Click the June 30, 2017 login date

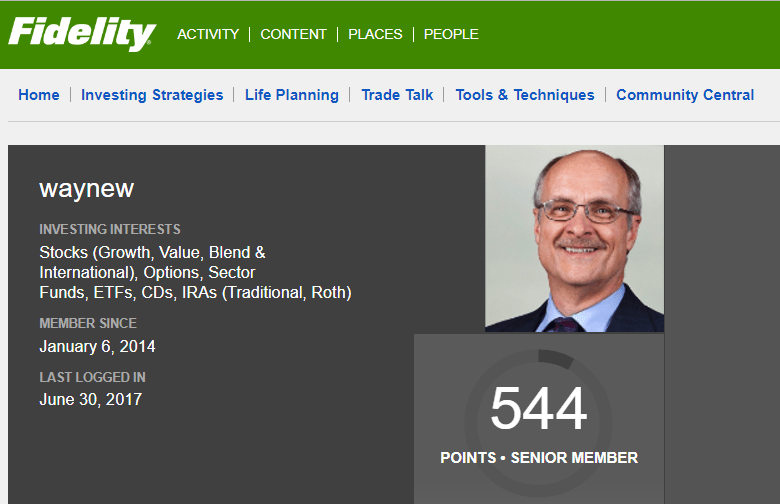[x=90, y=399]
